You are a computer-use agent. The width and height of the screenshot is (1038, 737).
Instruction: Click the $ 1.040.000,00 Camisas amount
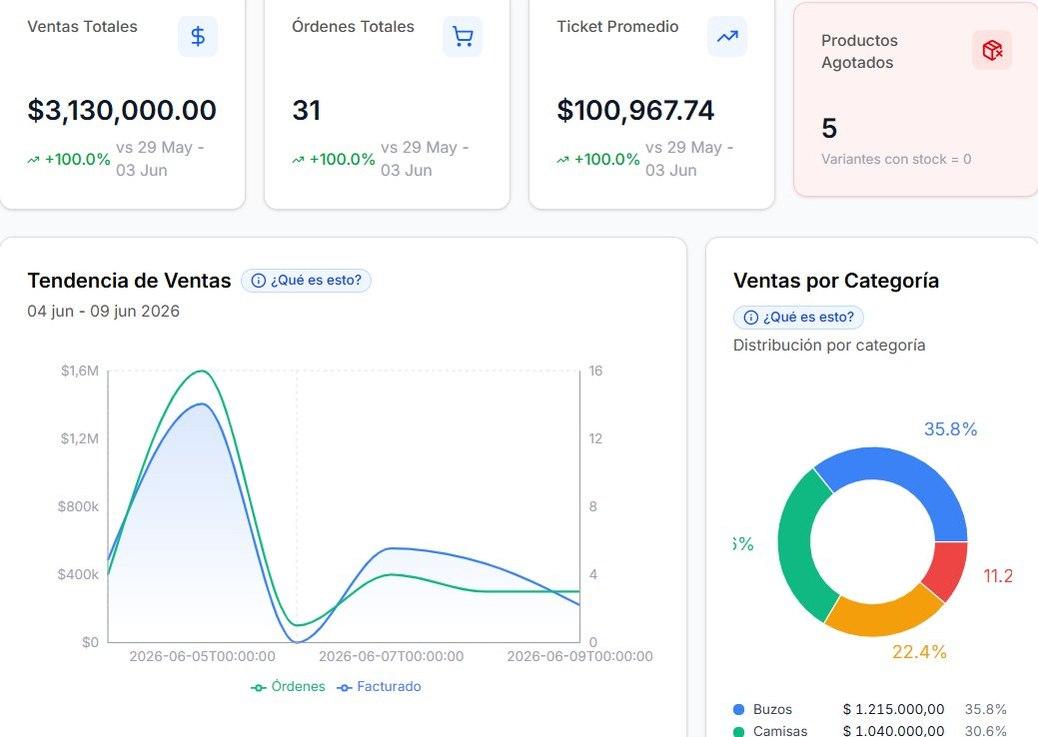point(894,730)
